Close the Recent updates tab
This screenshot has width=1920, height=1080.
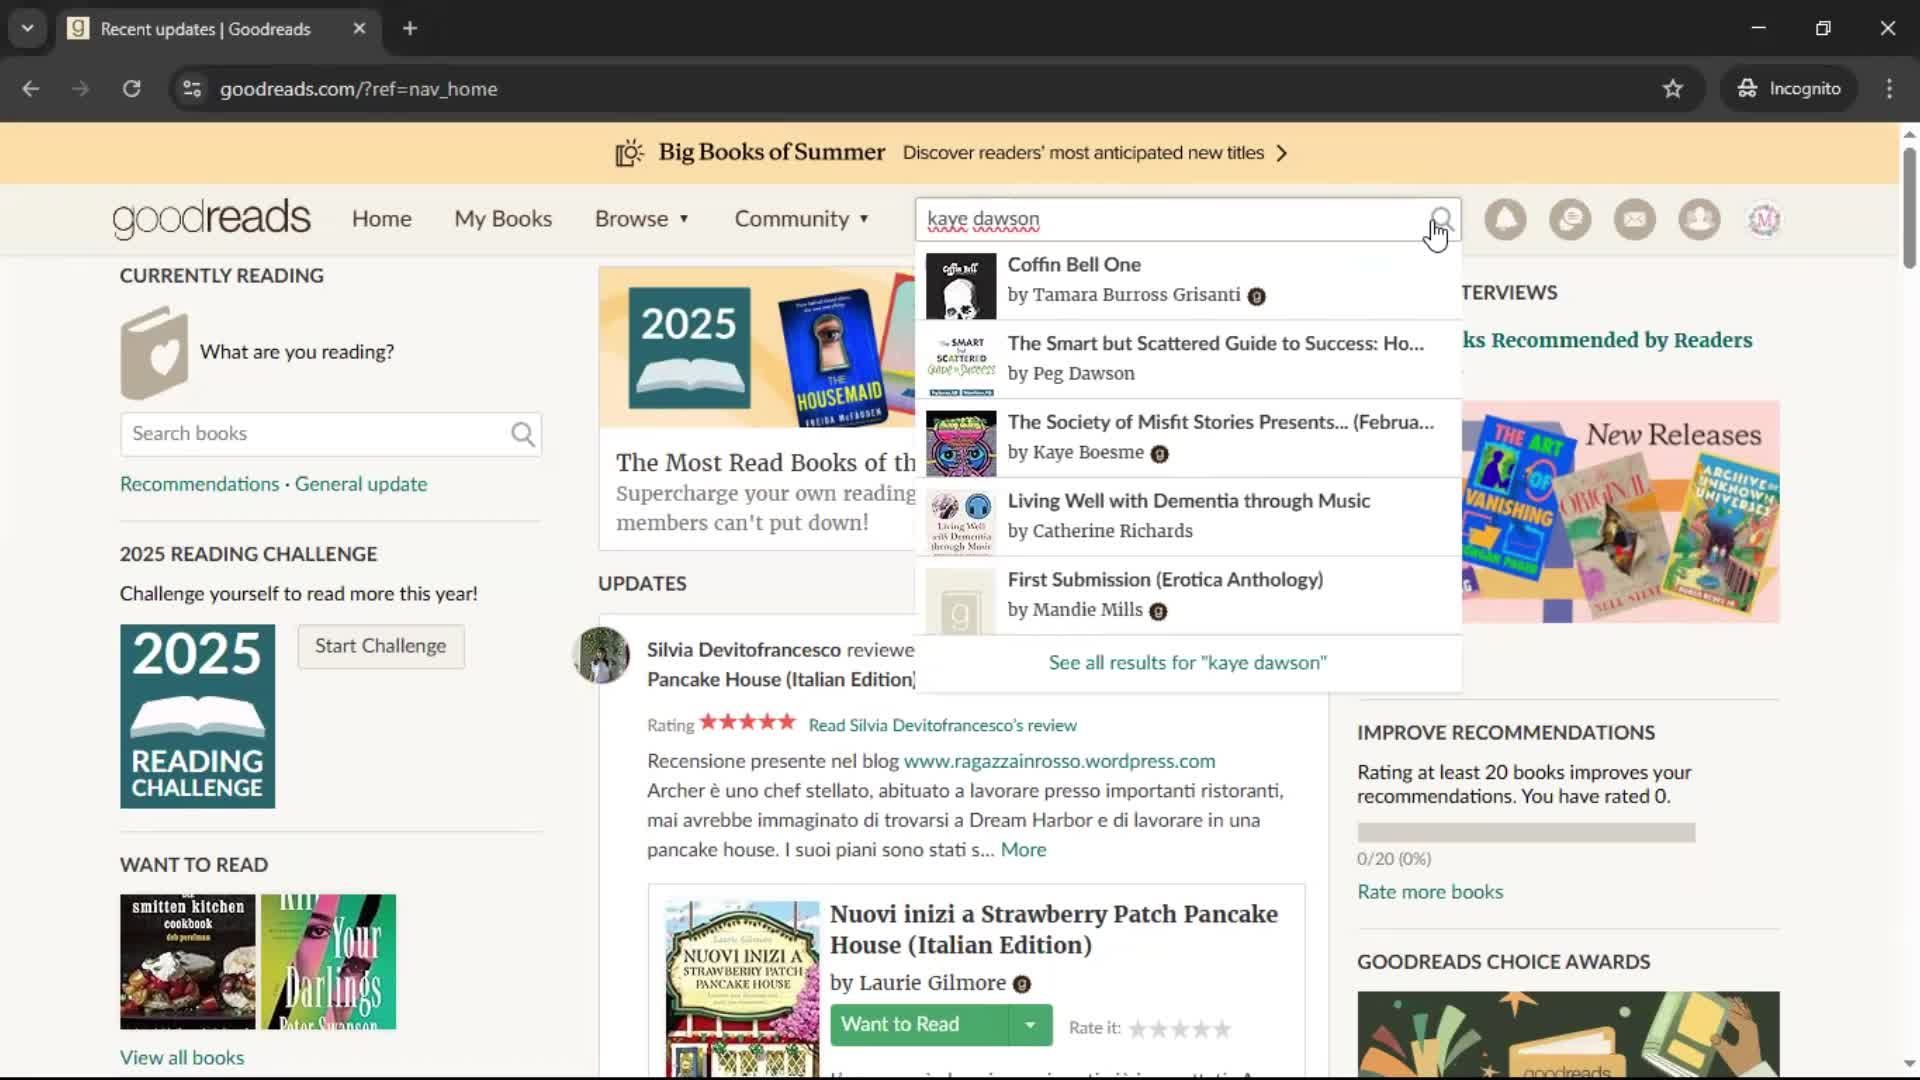coord(359,29)
